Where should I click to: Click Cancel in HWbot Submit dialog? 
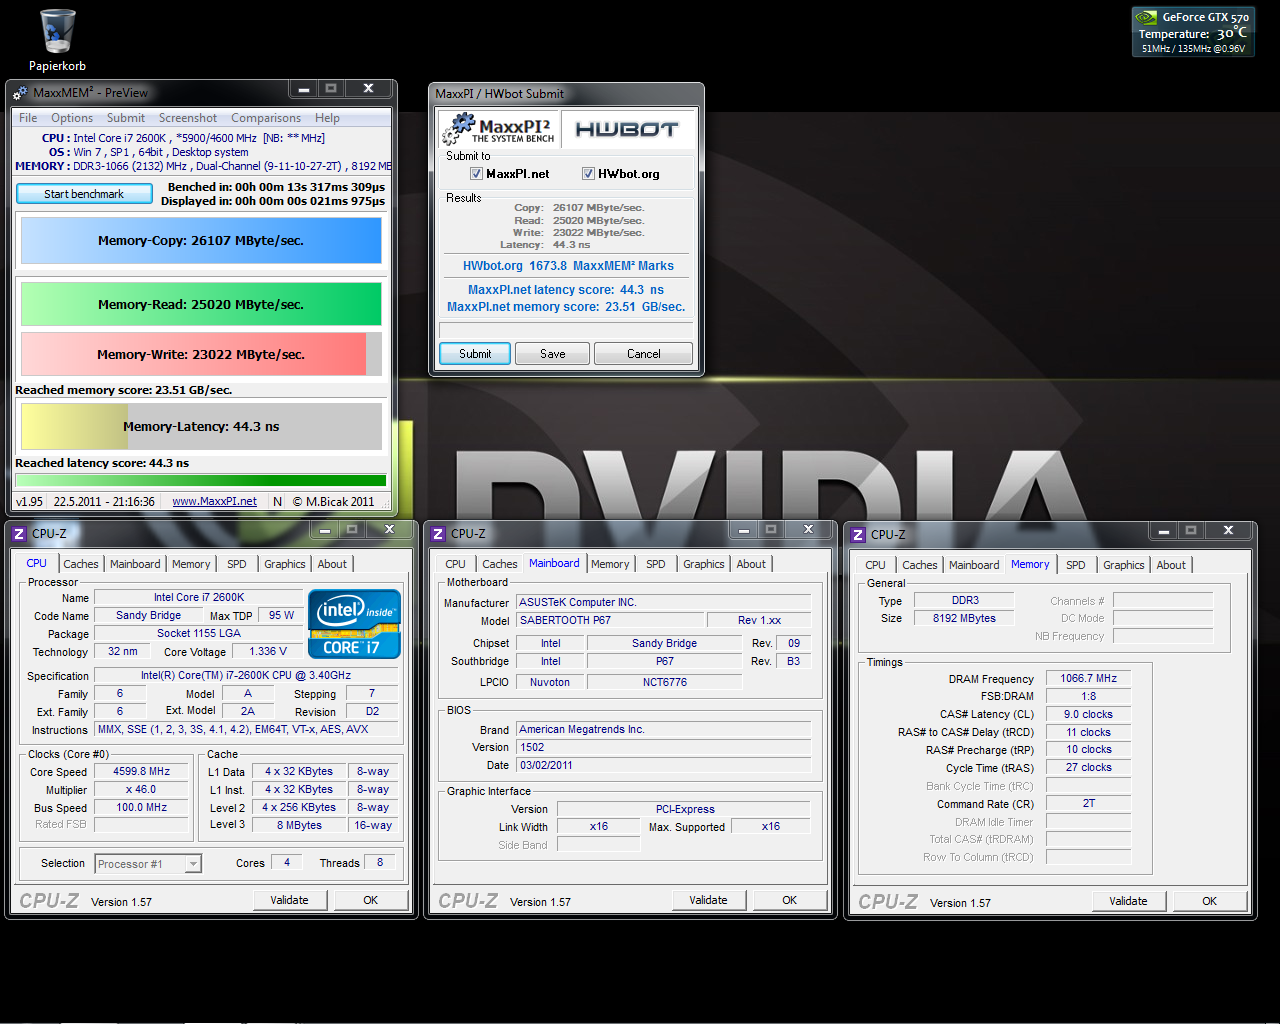click(643, 354)
